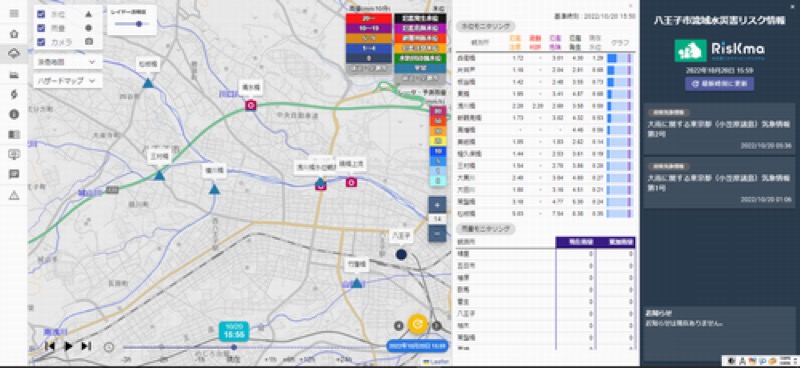Open the hamburger menu in the sidebar
The image size is (800, 368).
(14, 14)
